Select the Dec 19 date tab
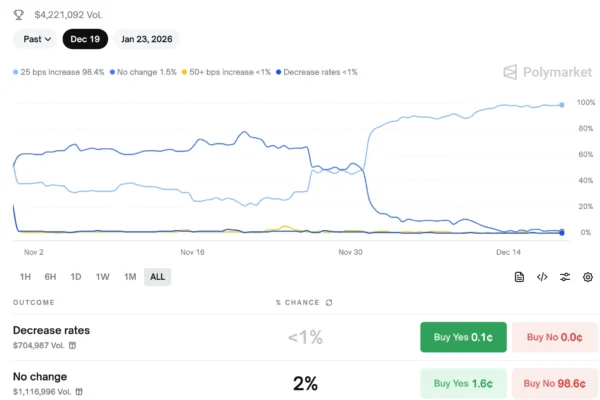 85,39
